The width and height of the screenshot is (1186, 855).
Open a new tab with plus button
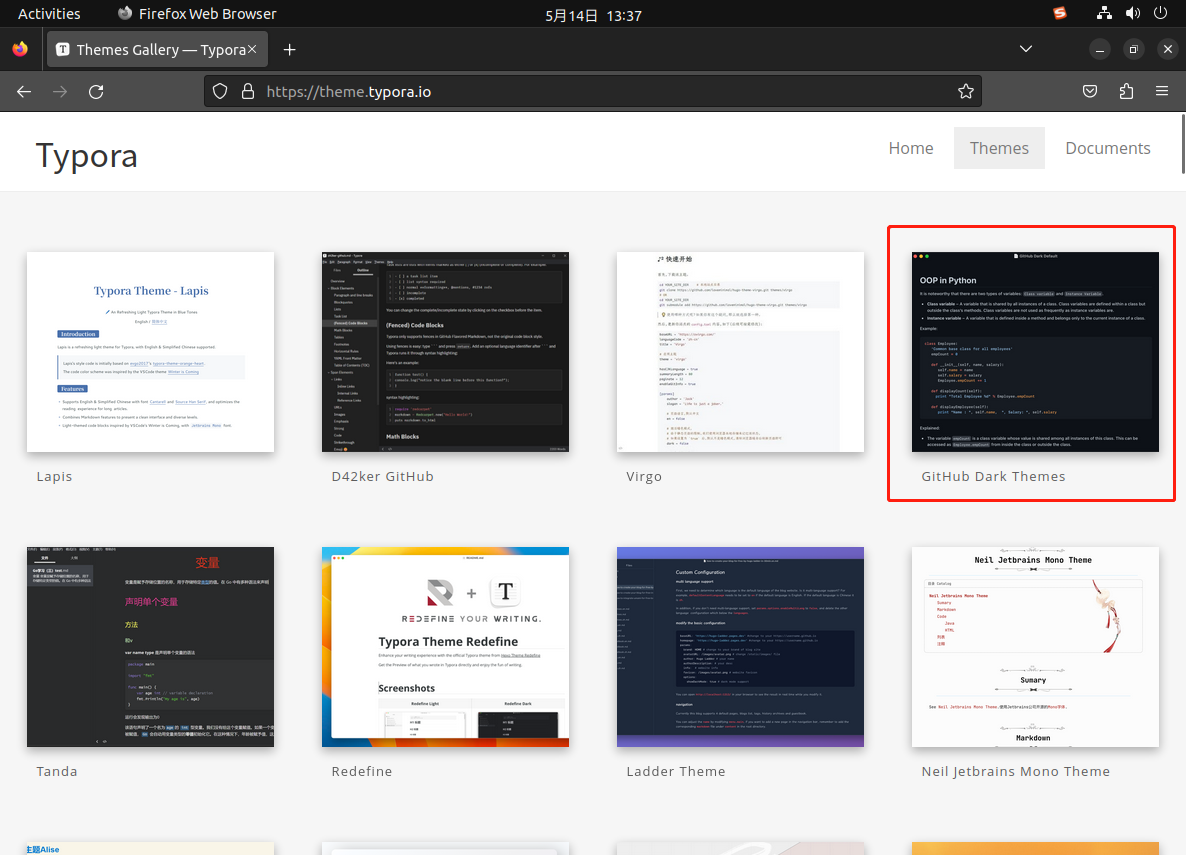289,50
